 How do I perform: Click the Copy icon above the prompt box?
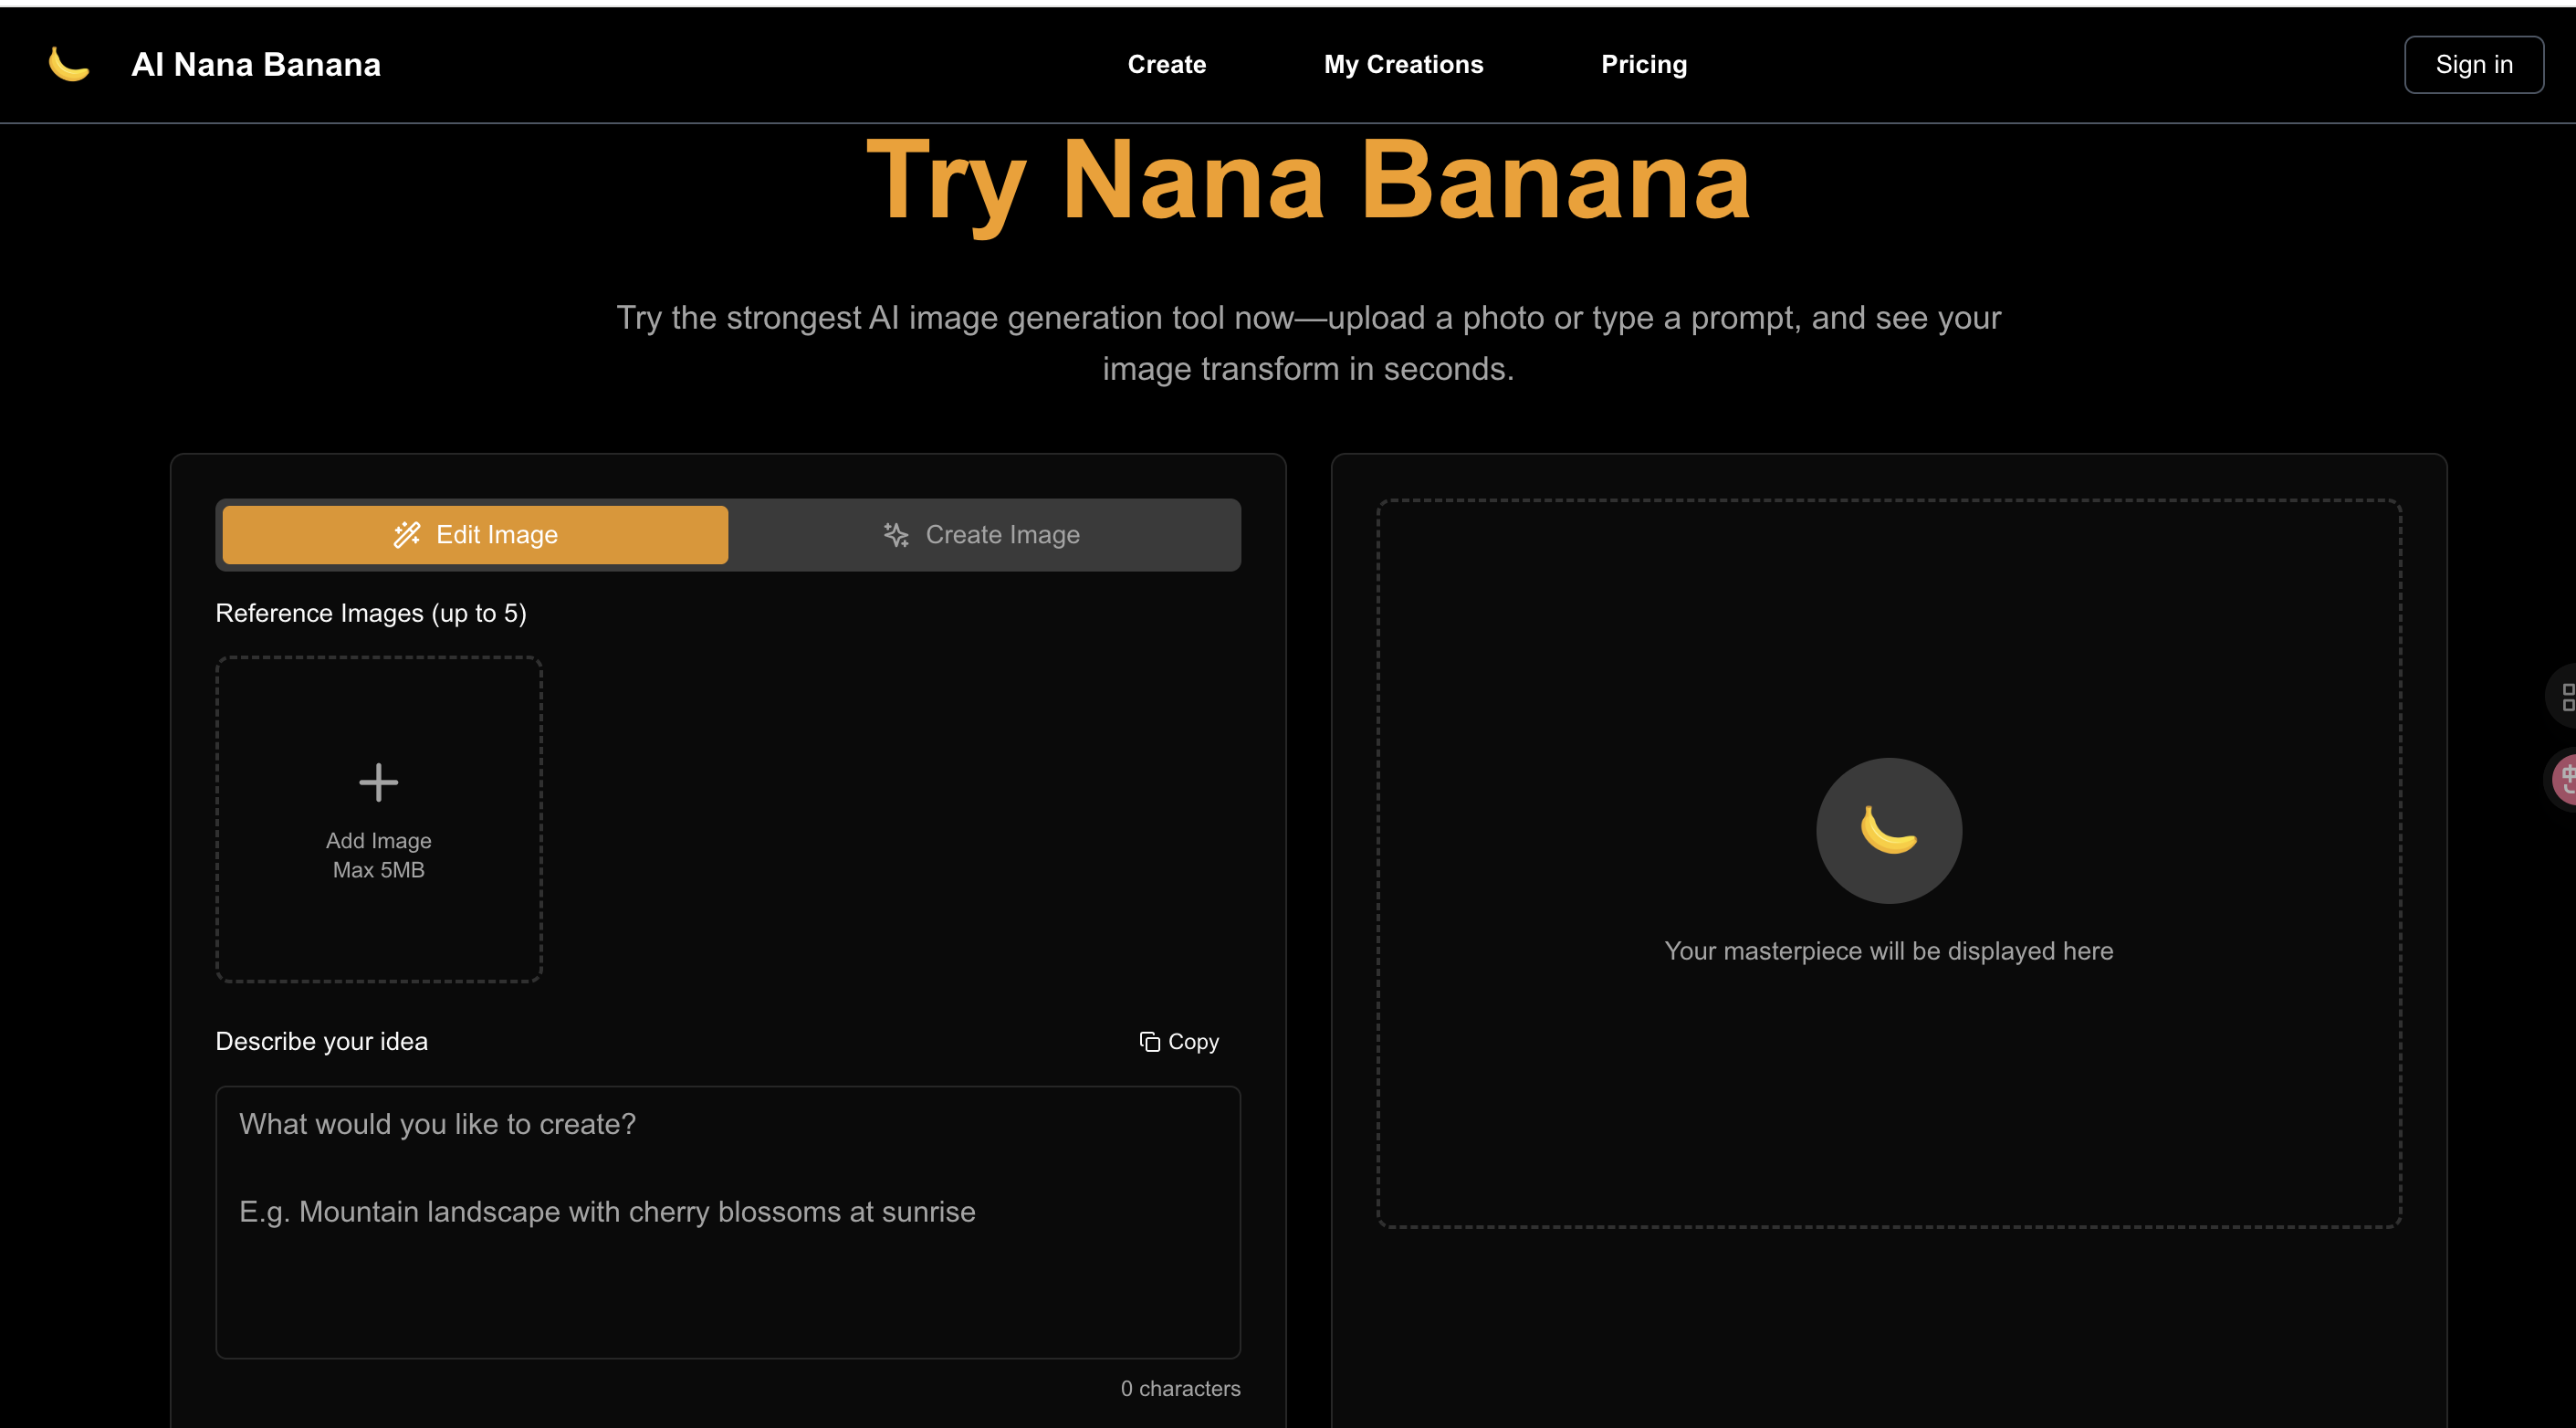(x=1150, y=1041)
